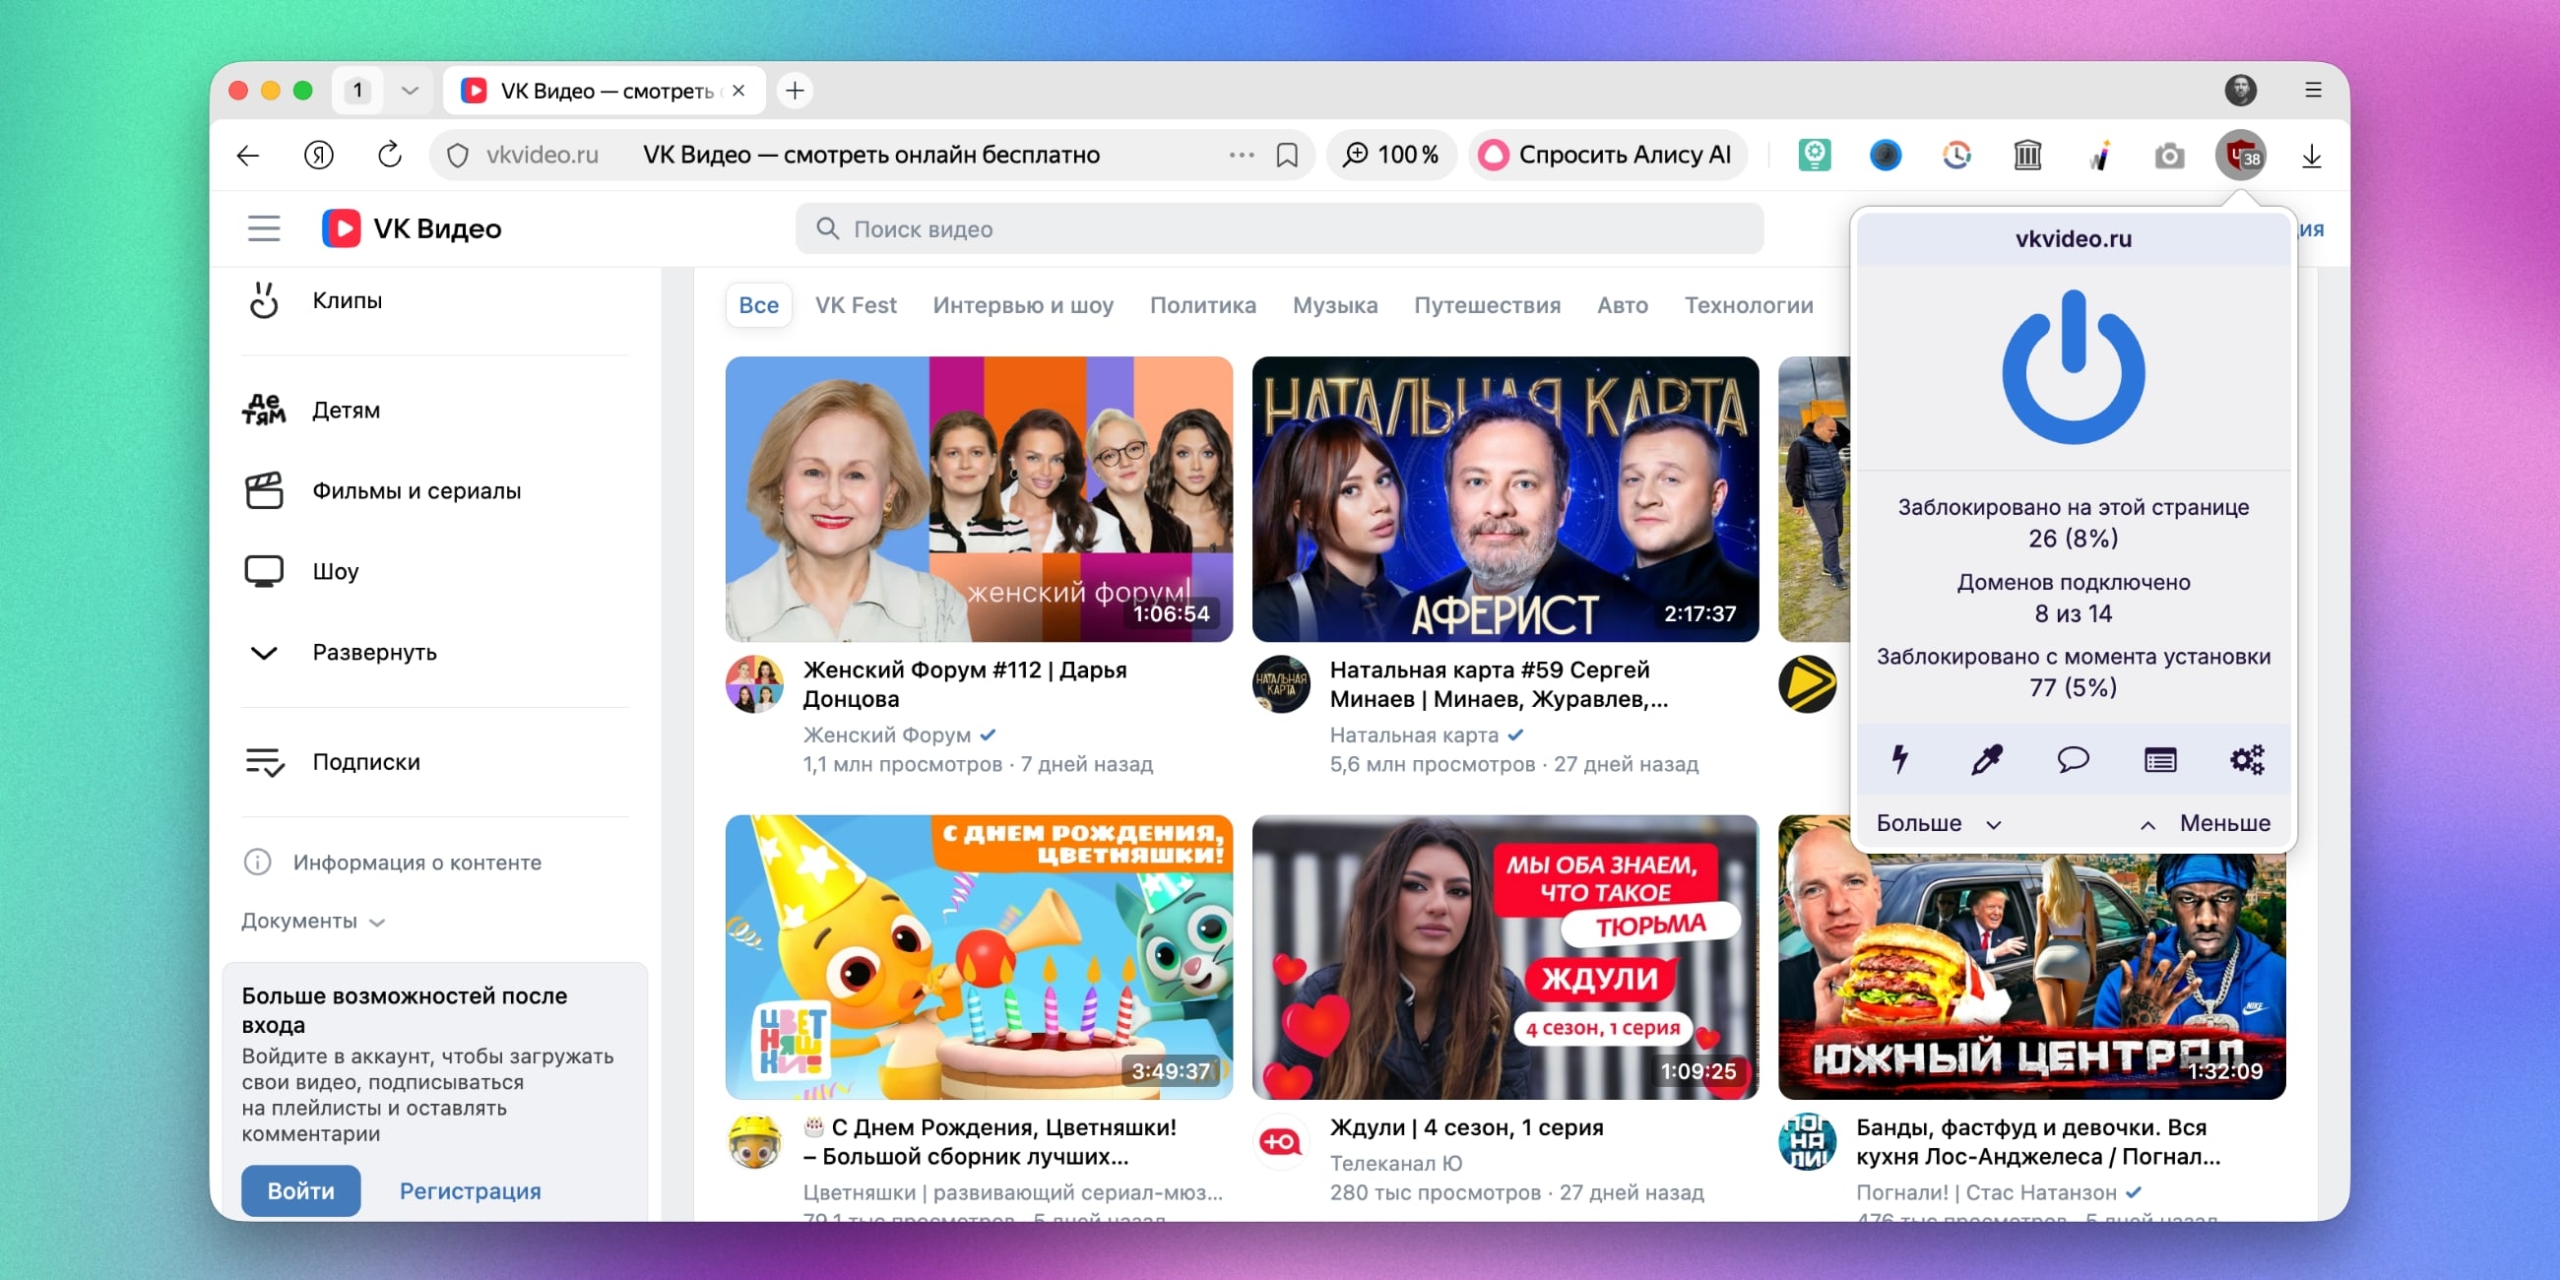Click the Войти button
This screenshot has width=2560, height=1280.
(x=301, y=1191)
